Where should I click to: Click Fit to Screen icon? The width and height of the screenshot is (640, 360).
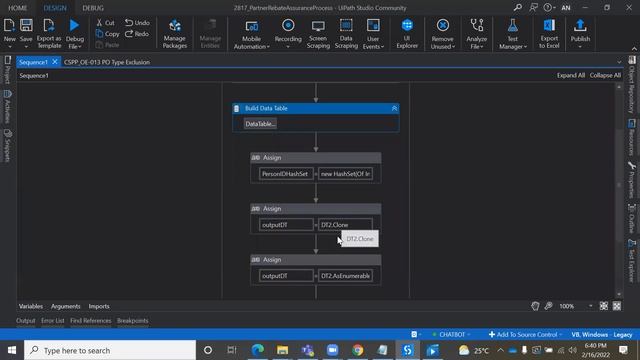pyautogui.click(x=604, y=306)
